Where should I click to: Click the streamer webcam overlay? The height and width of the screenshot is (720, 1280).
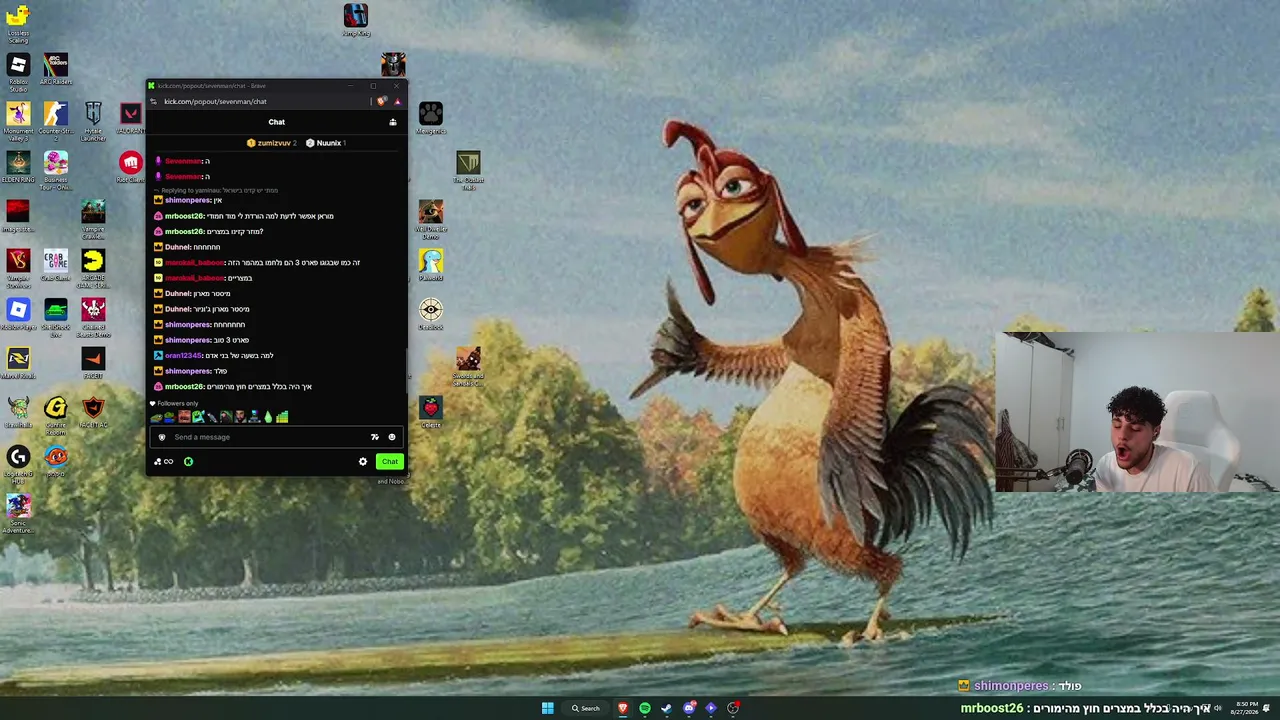[1137, 413]
